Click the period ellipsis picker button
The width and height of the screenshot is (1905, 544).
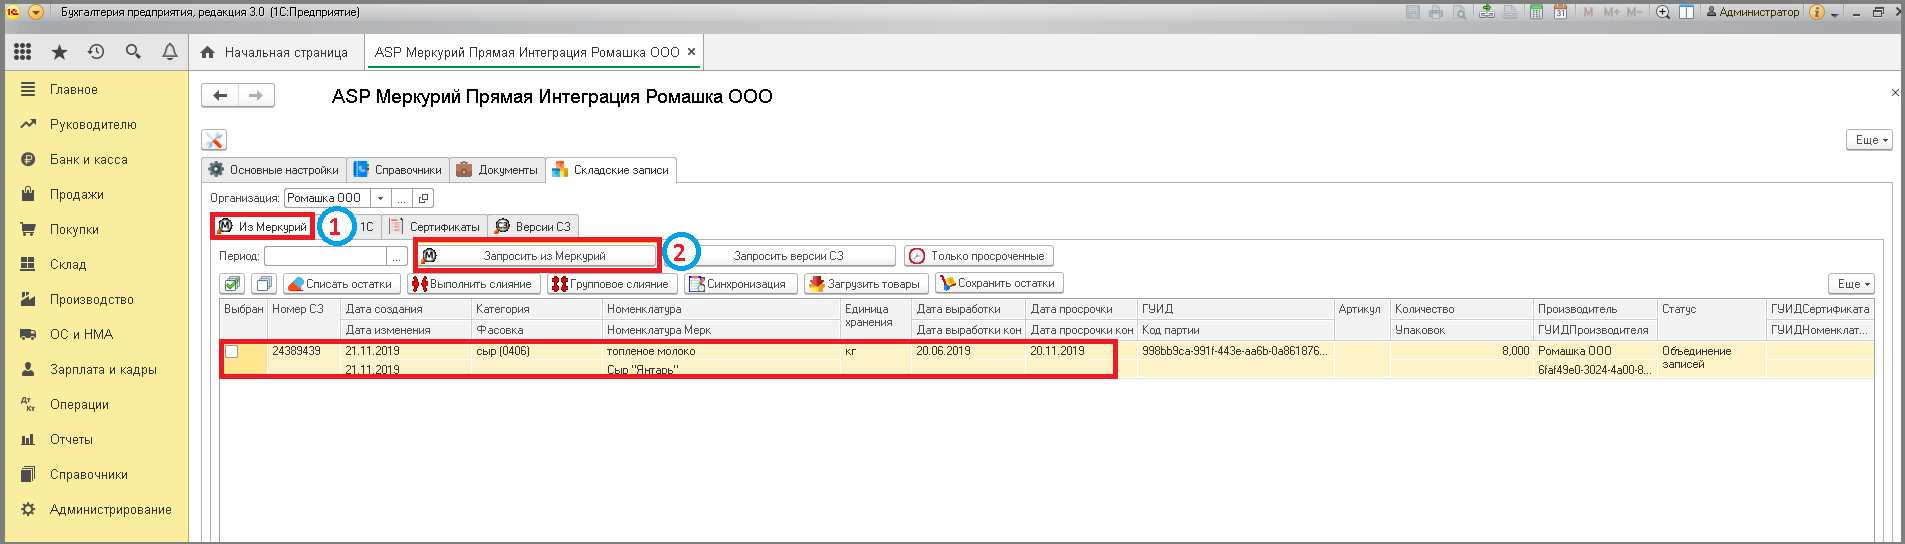coord(397,256)
